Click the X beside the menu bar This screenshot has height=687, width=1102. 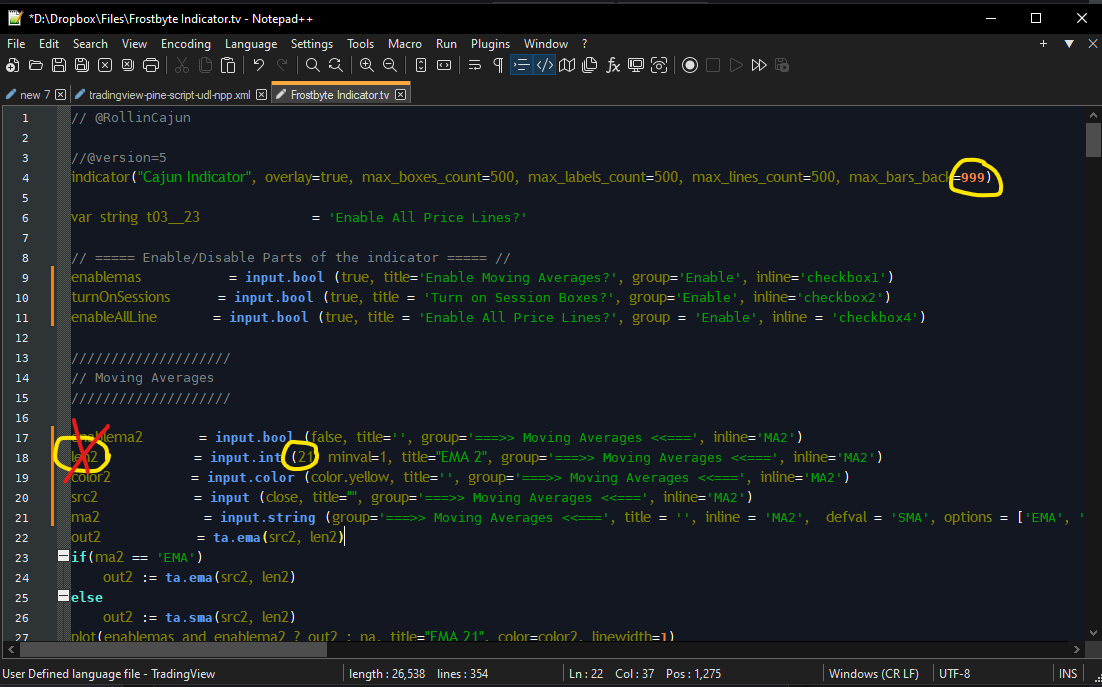1093,44
